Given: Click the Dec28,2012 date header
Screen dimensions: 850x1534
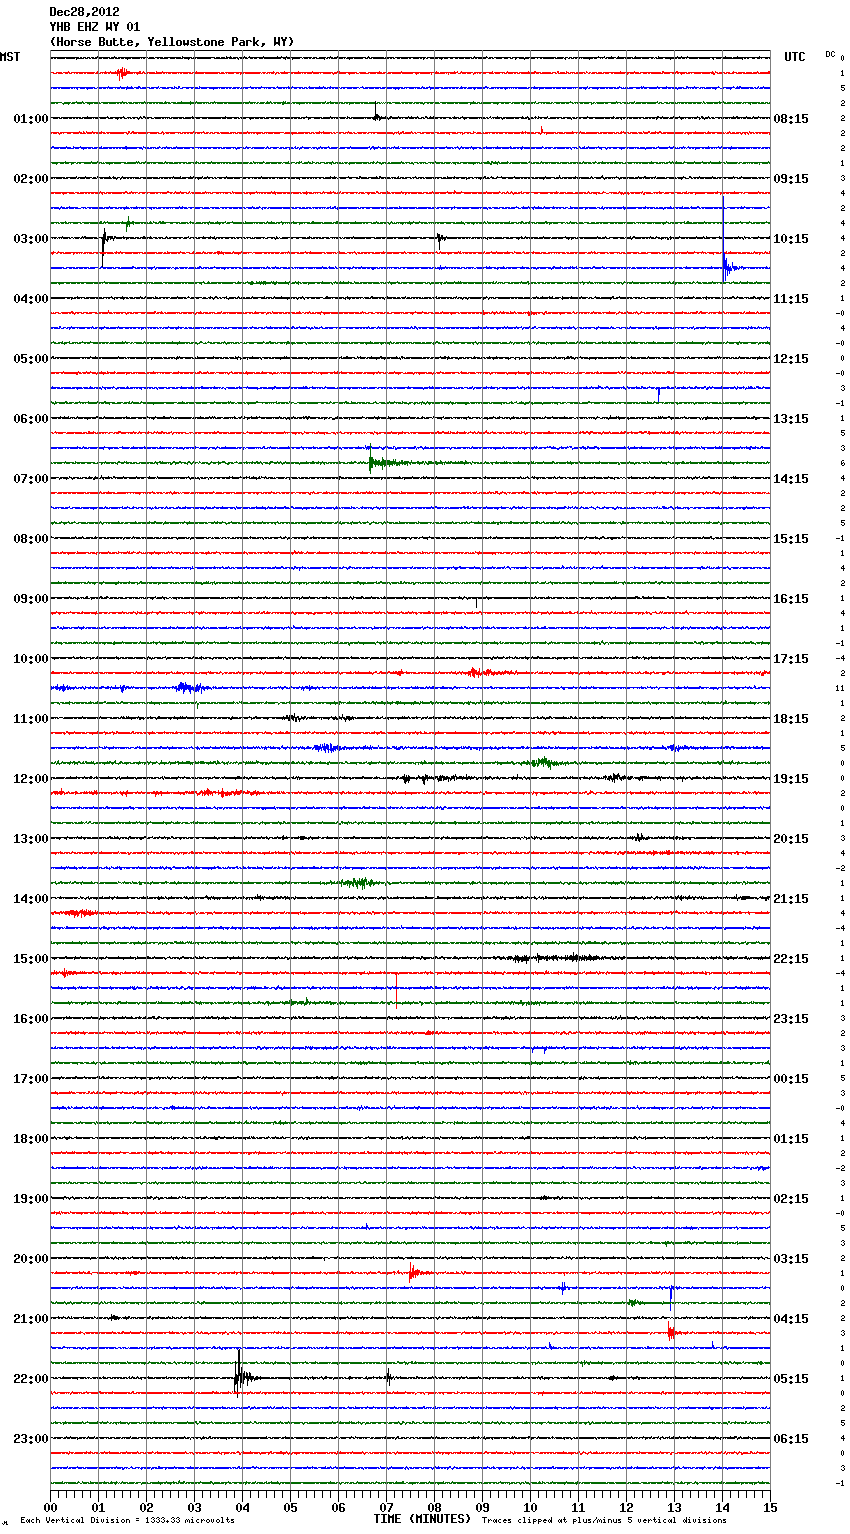Looking at the screenshot, I should tap(84, 12).
